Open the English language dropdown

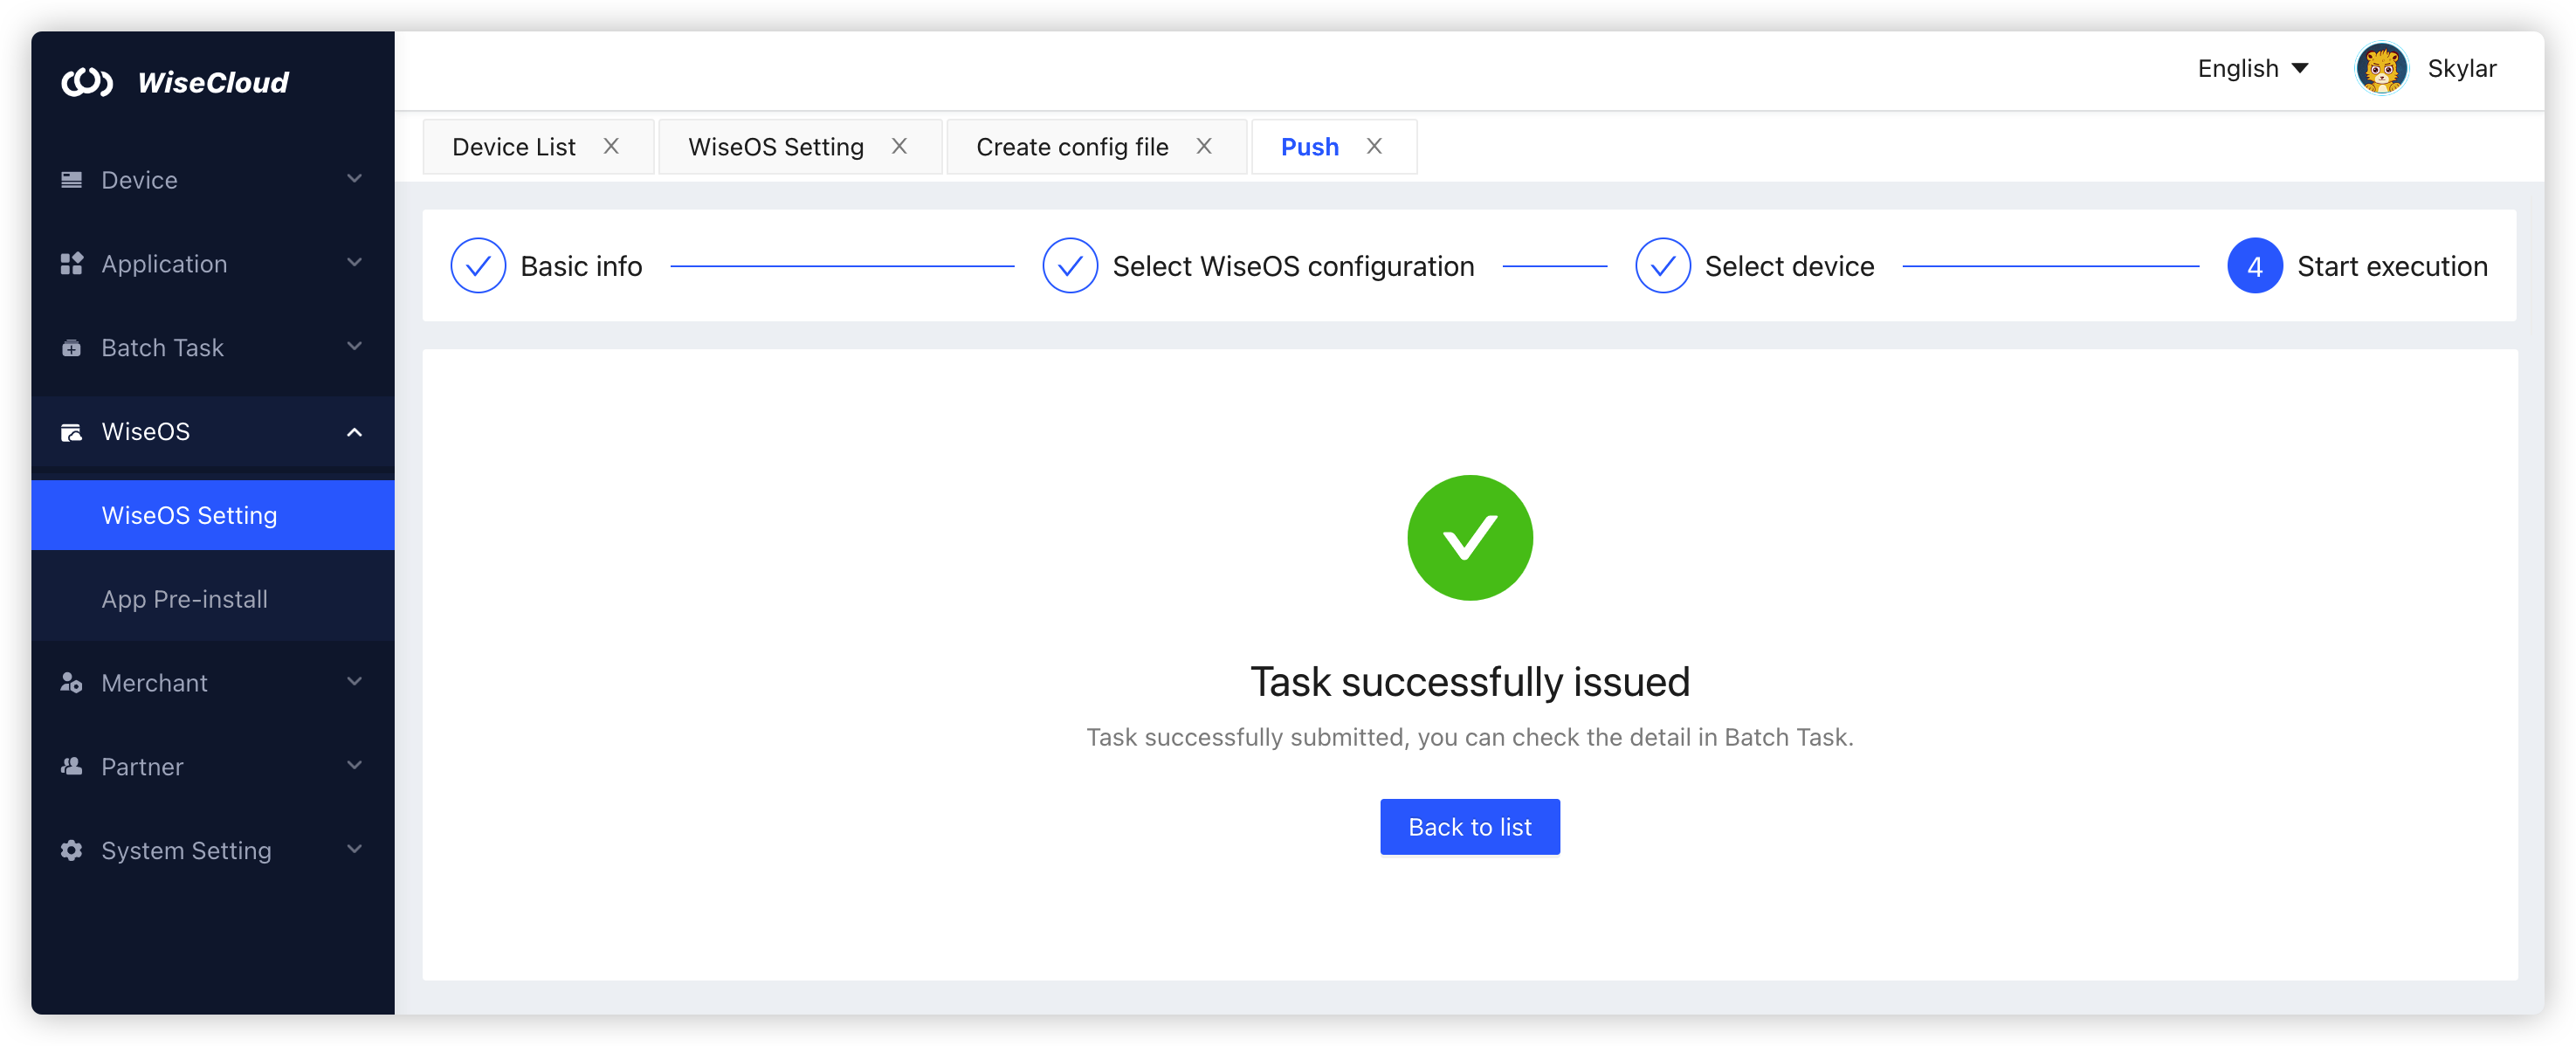point(2252,69)
